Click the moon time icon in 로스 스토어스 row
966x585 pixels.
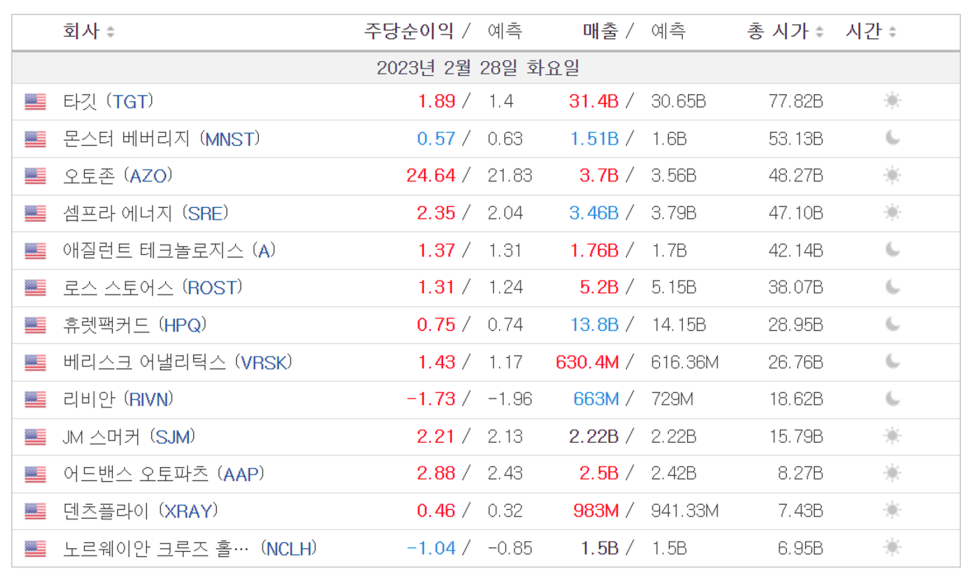click(x=893, y=287)
